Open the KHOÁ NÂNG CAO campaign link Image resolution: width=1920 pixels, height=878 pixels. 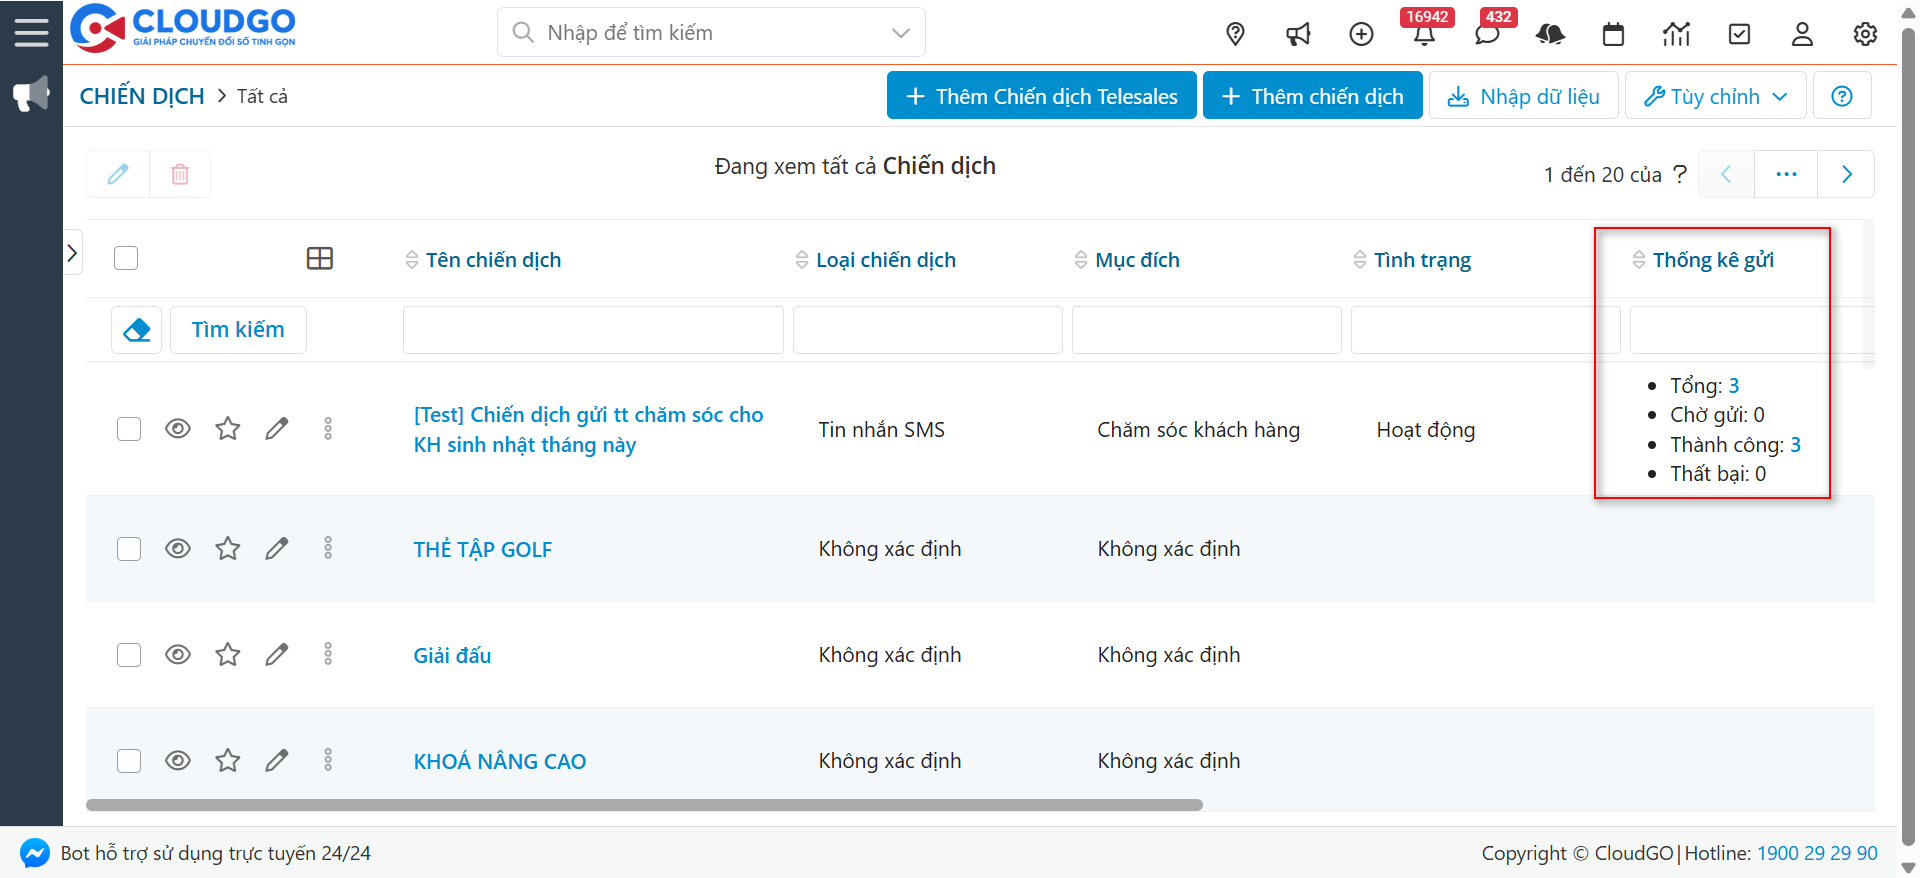[x=499, y=762]
